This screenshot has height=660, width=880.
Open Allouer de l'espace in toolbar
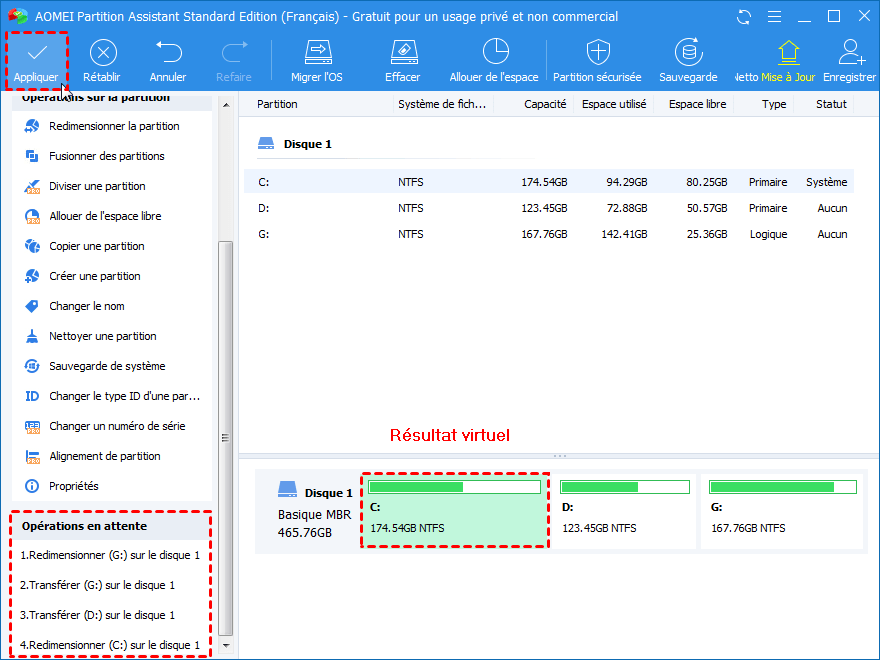[x=494, y=61]
